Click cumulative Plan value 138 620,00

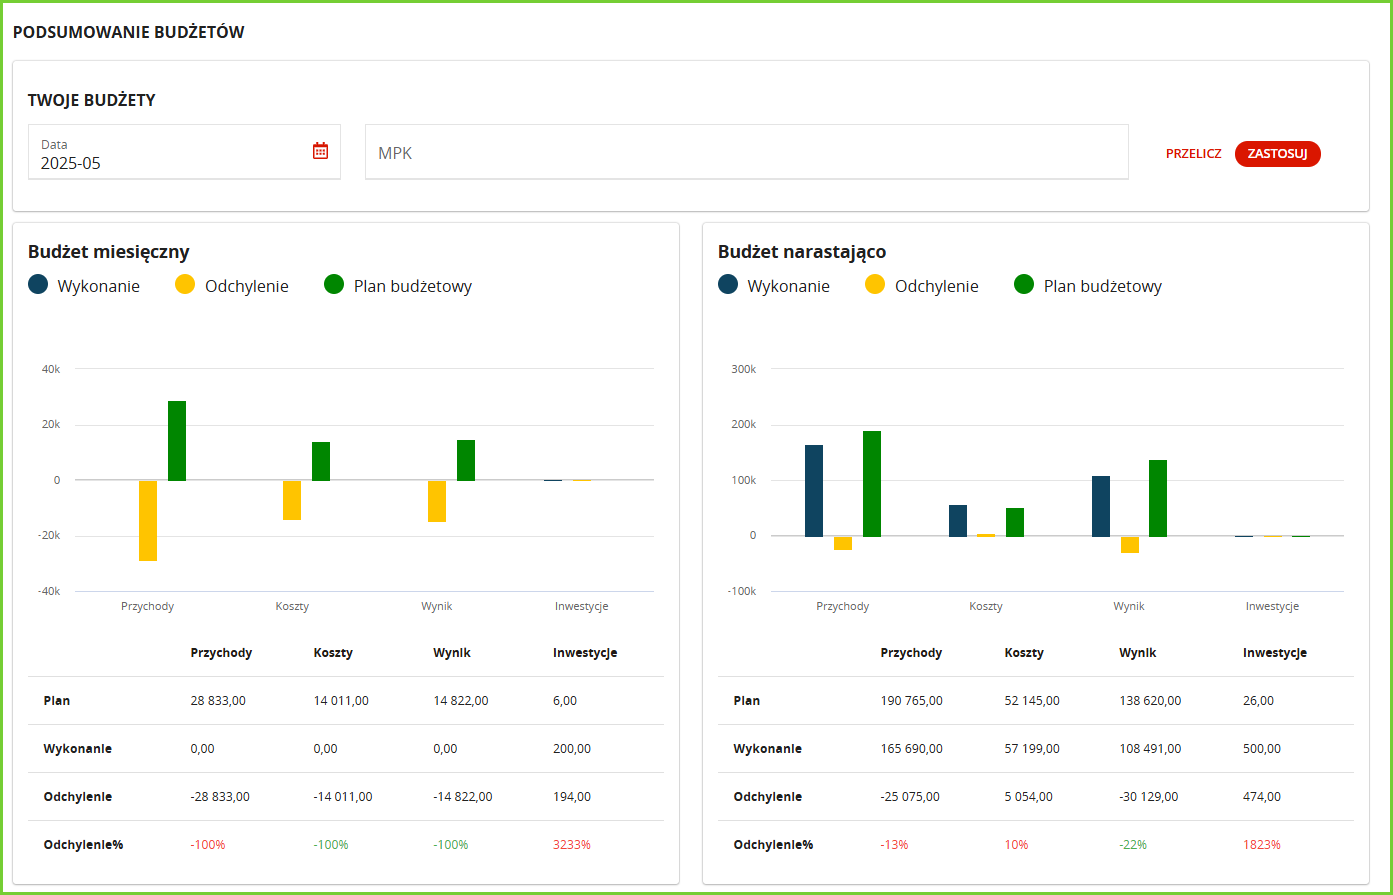(1150, 701)
